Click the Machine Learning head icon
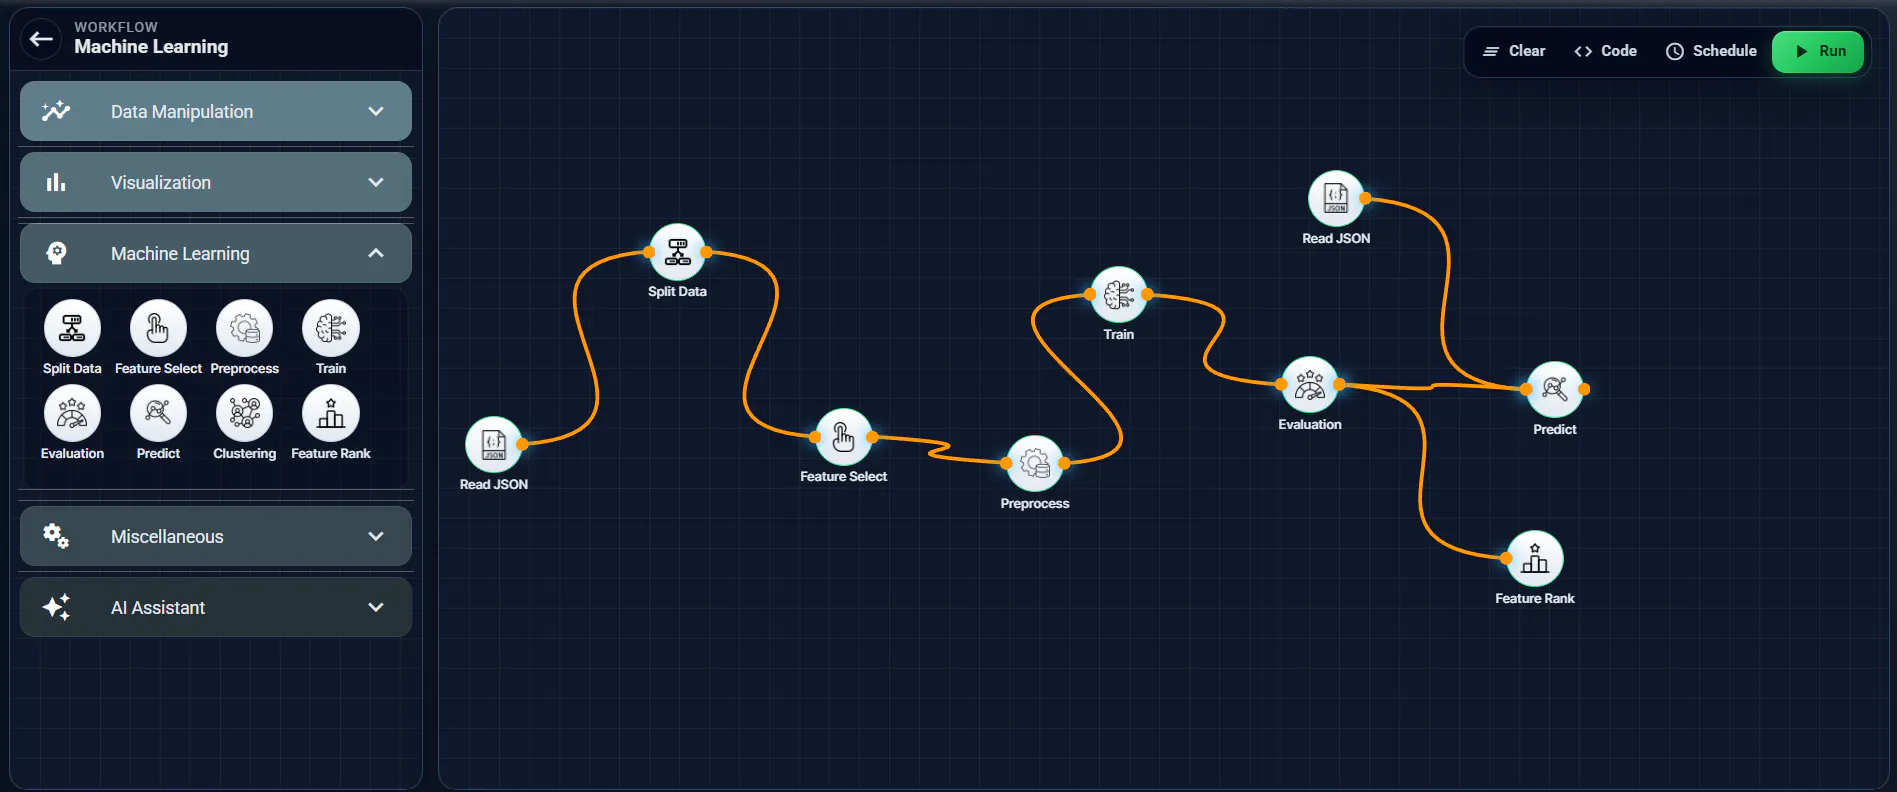Viewport: 1897px width, 792px height. coord(56,253)
